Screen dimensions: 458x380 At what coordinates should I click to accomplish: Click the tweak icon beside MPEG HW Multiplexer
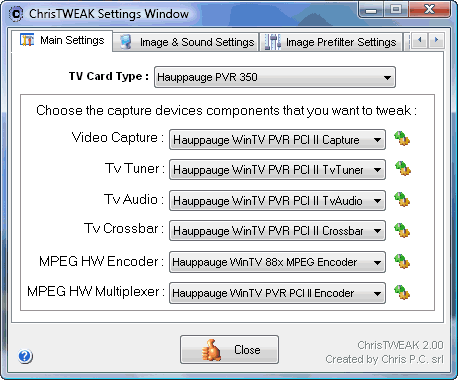click(402, 292)
